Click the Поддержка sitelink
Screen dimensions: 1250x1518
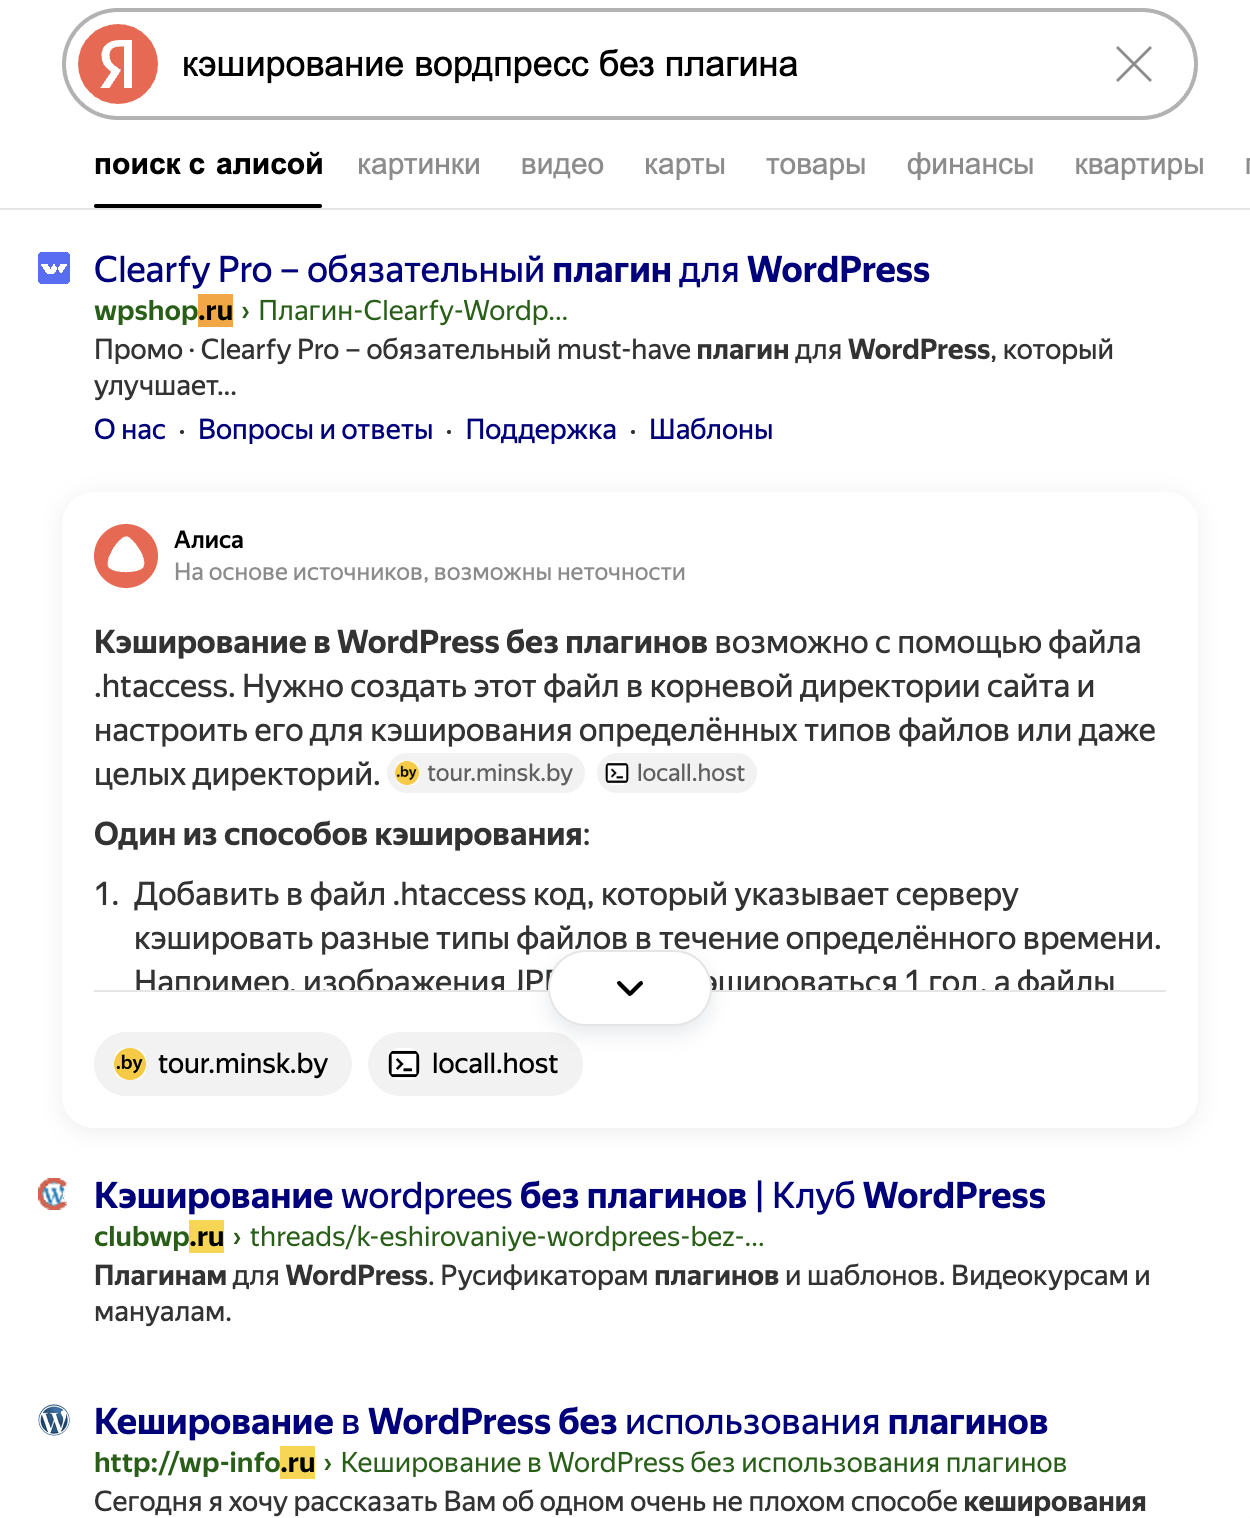point(540,430)
